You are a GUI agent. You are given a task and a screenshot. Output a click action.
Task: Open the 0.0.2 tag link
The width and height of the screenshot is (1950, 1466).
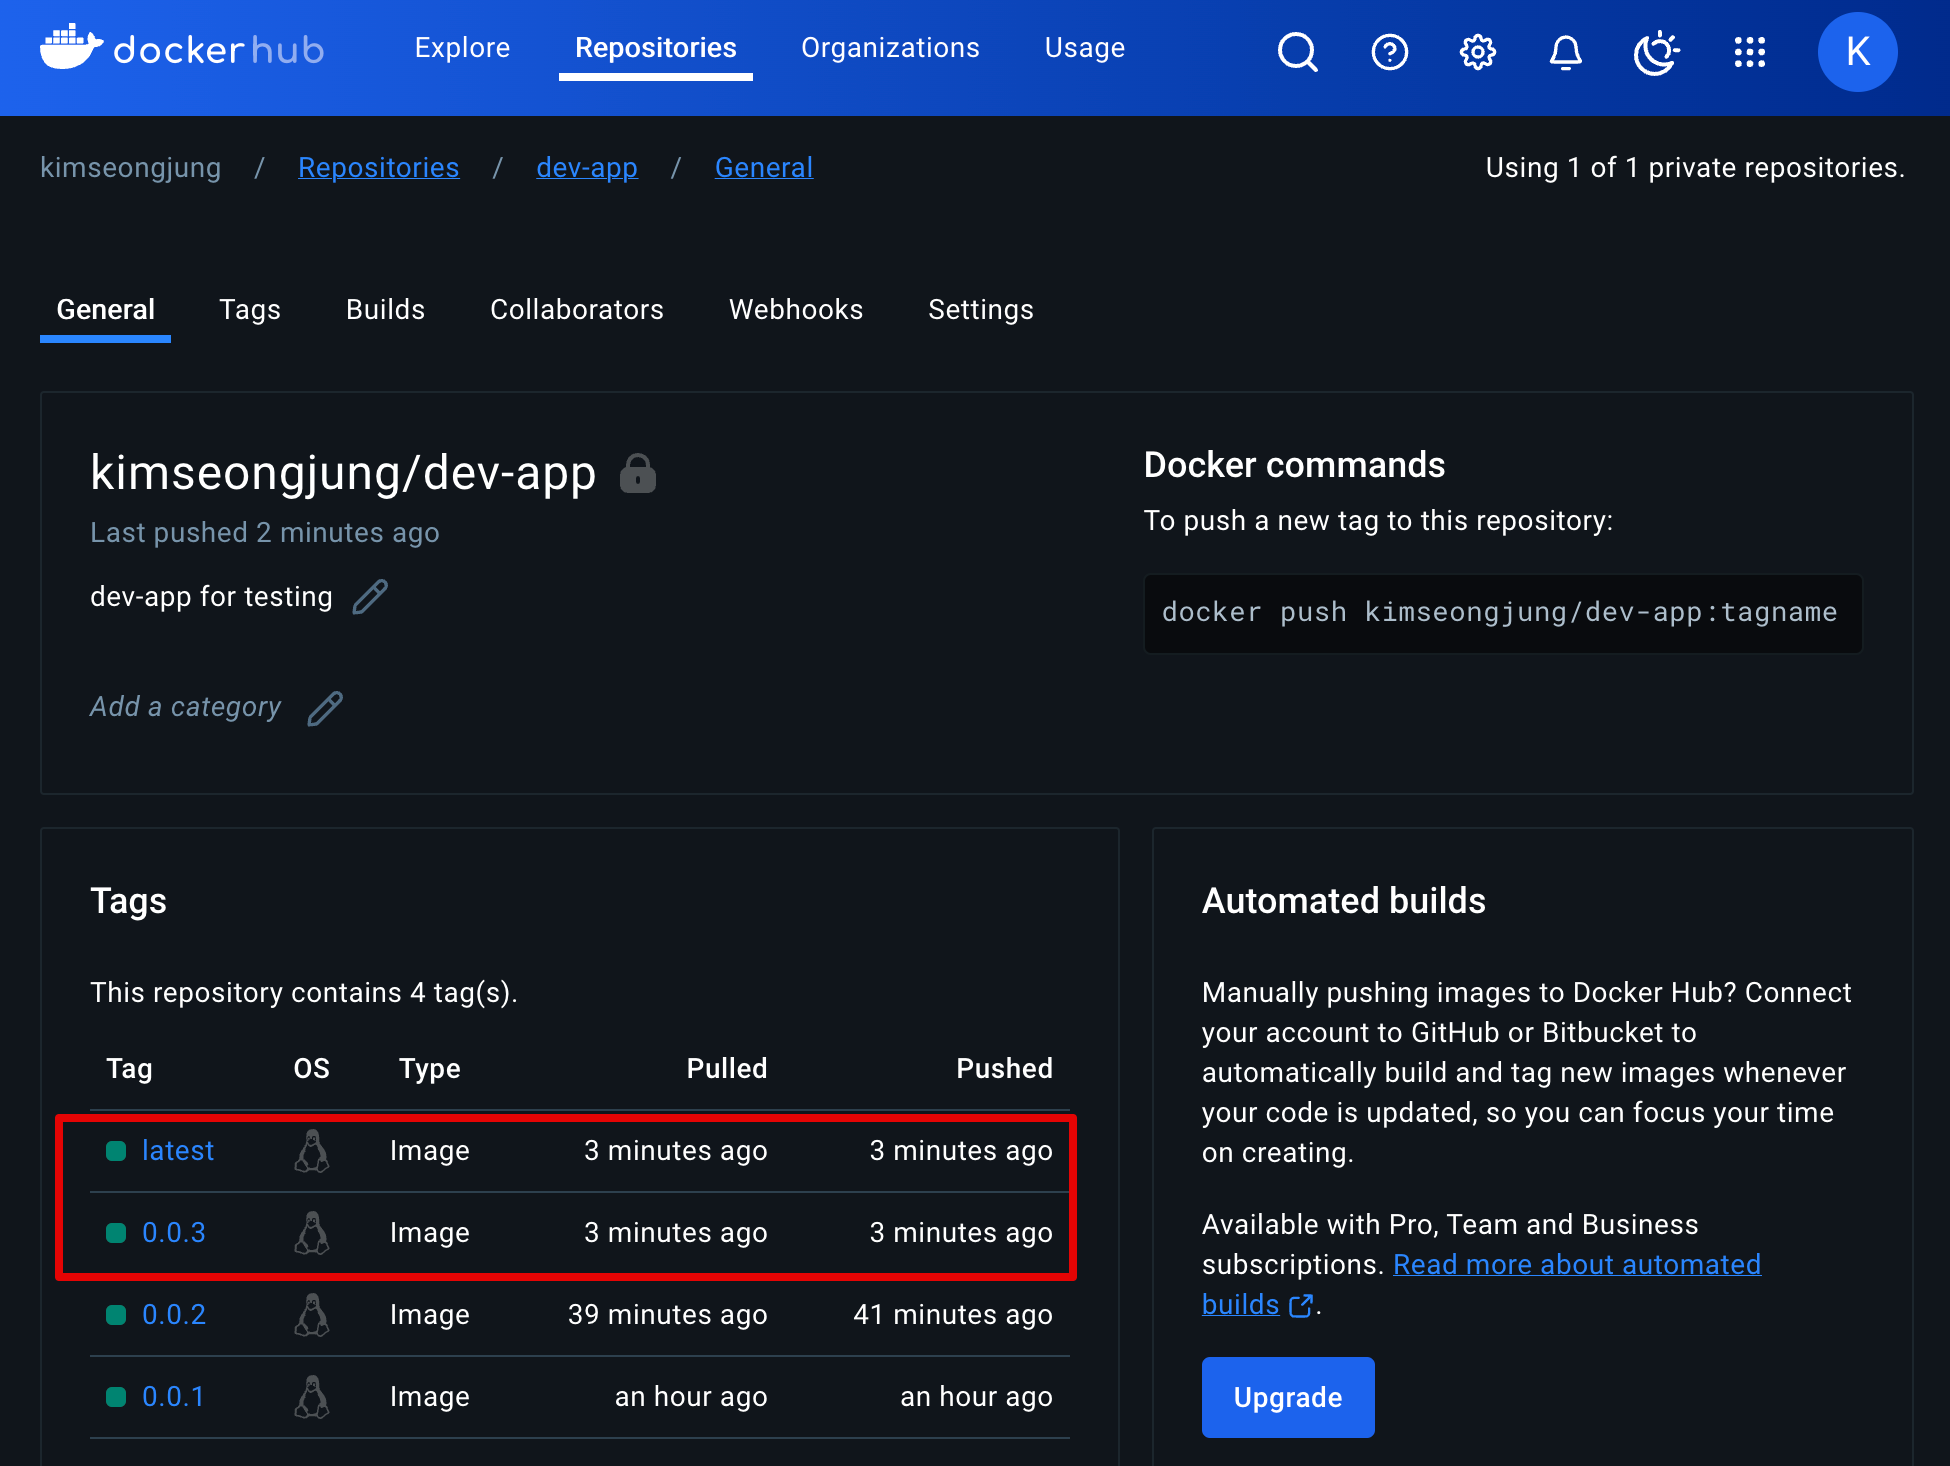tap(174, 1315)
